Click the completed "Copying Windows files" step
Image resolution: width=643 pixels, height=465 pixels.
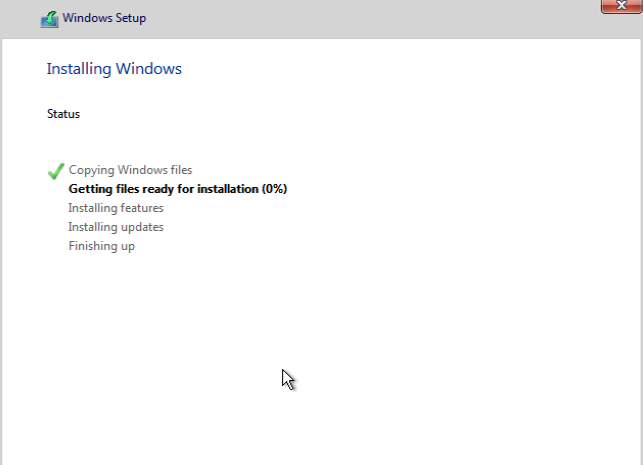pos(130,170)
